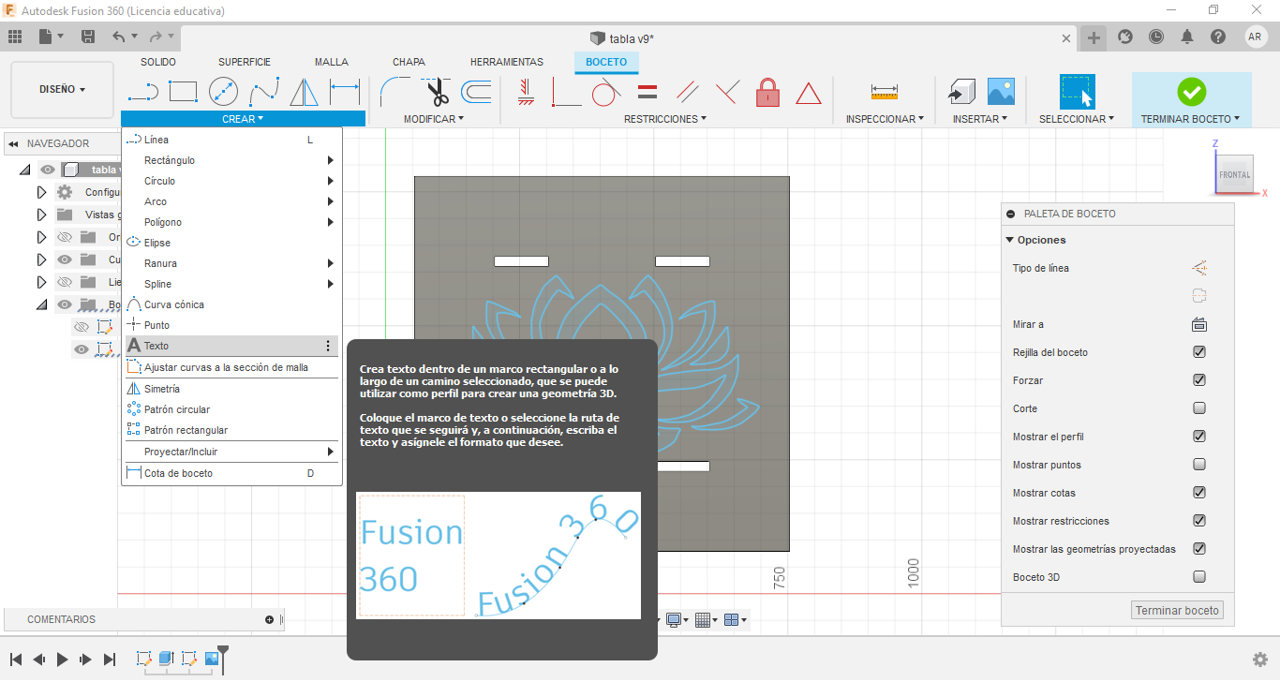Click the Undo arrow
Viewport: 1280px width, 680px height.
click(x=119, y=36)
